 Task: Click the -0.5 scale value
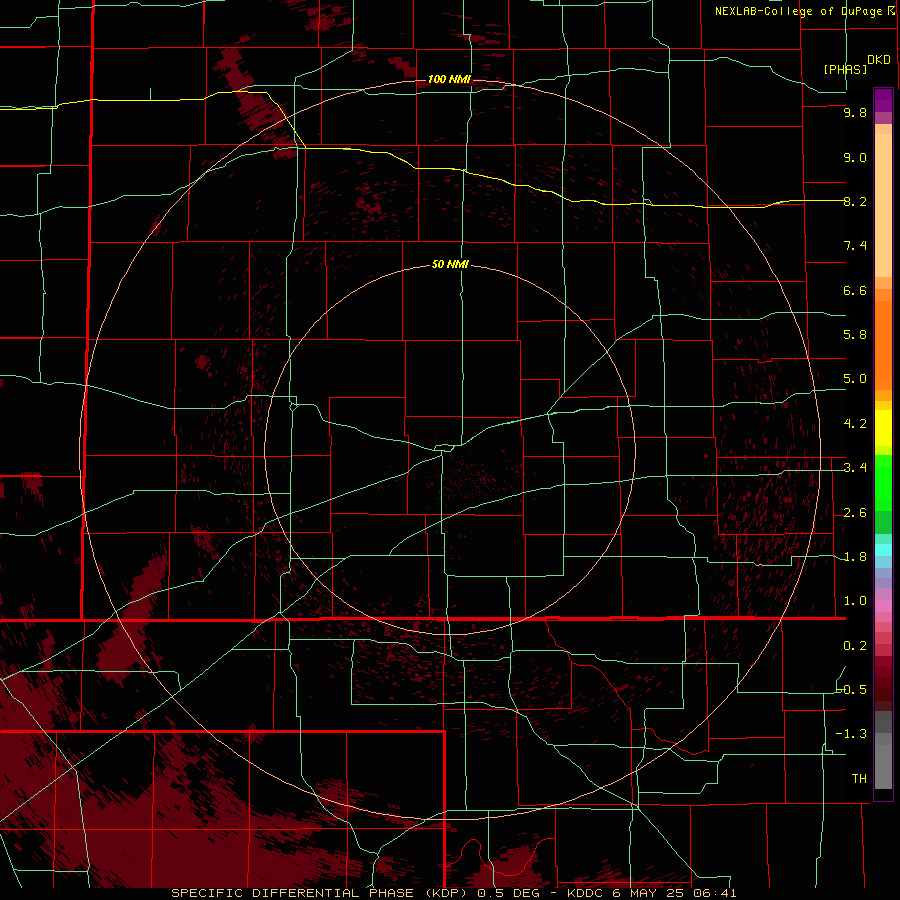coord(852,690)
